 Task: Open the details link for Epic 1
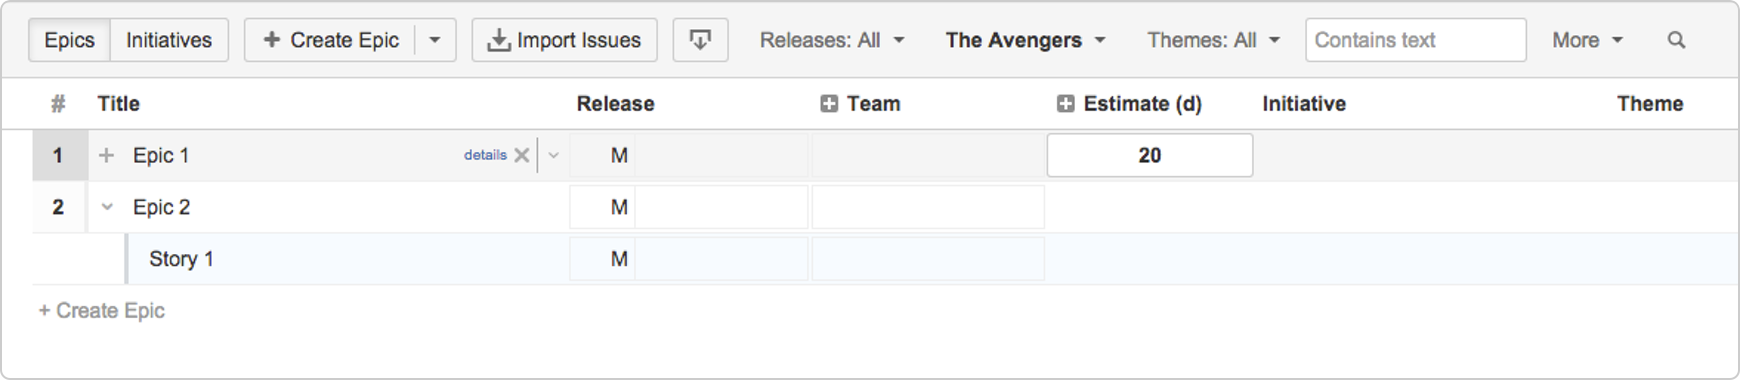[x=485, y=155]
